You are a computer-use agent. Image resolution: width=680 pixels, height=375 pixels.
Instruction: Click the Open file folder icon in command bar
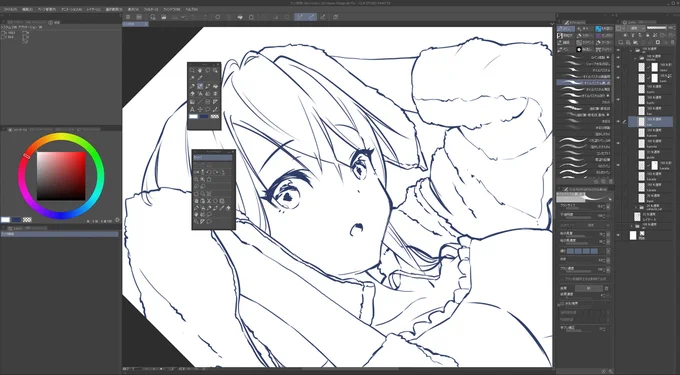163,17
